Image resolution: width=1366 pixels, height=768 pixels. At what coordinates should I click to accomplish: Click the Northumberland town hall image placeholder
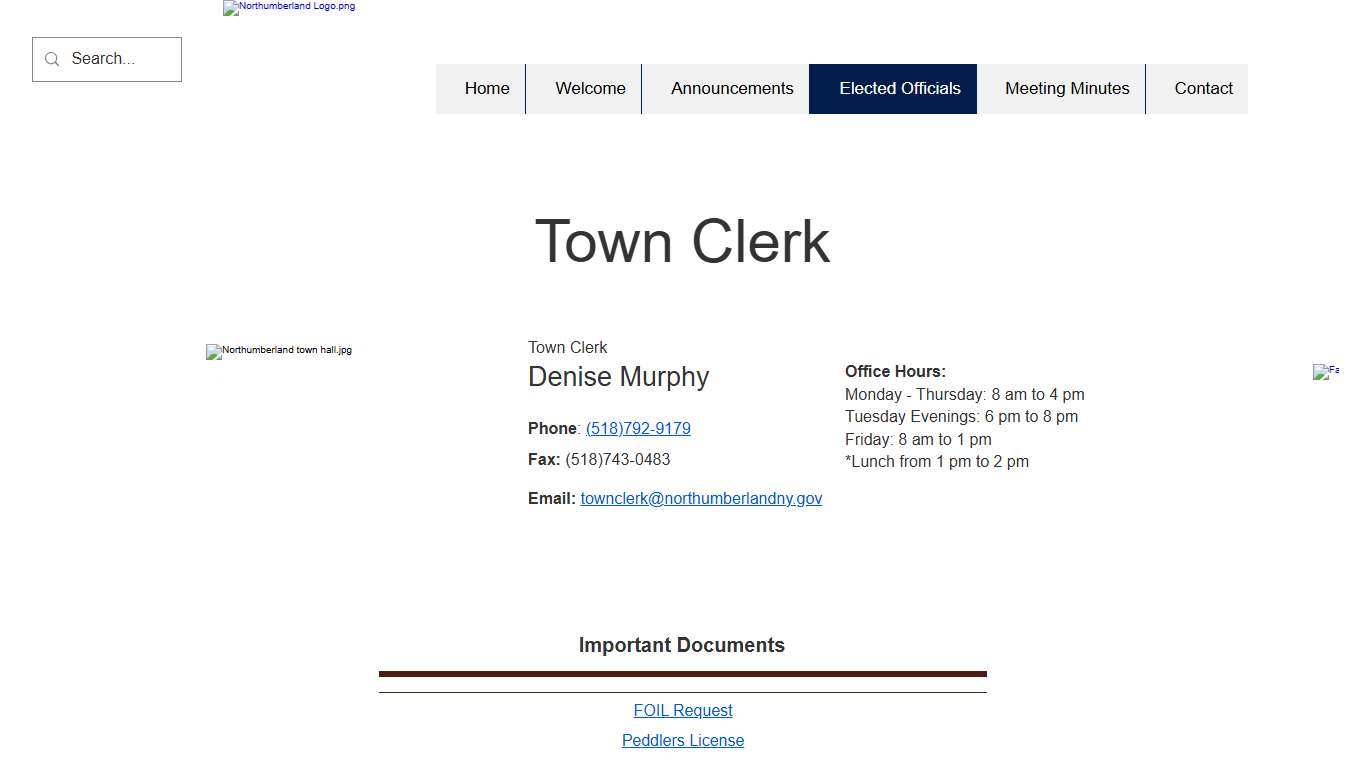278,351
